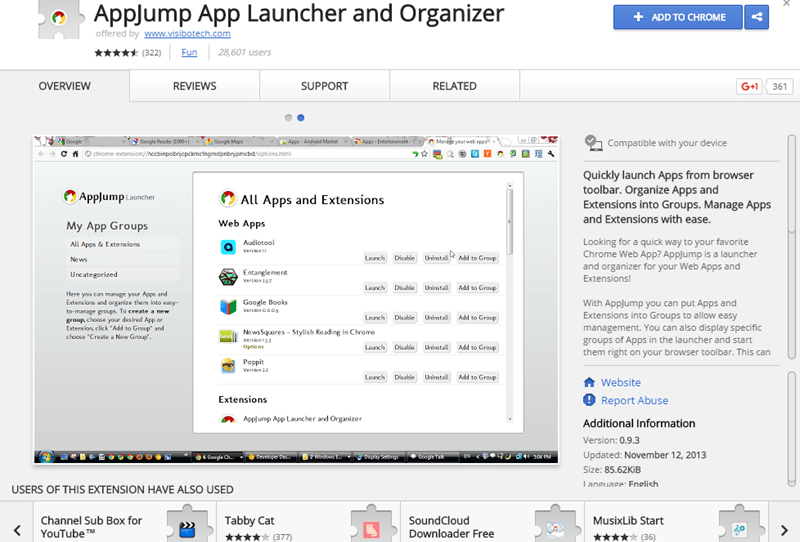The width and height of the screenshot is (800, 542).
Task: Click the Google Books icon in screenshot
Action: (x=228, y=307)
